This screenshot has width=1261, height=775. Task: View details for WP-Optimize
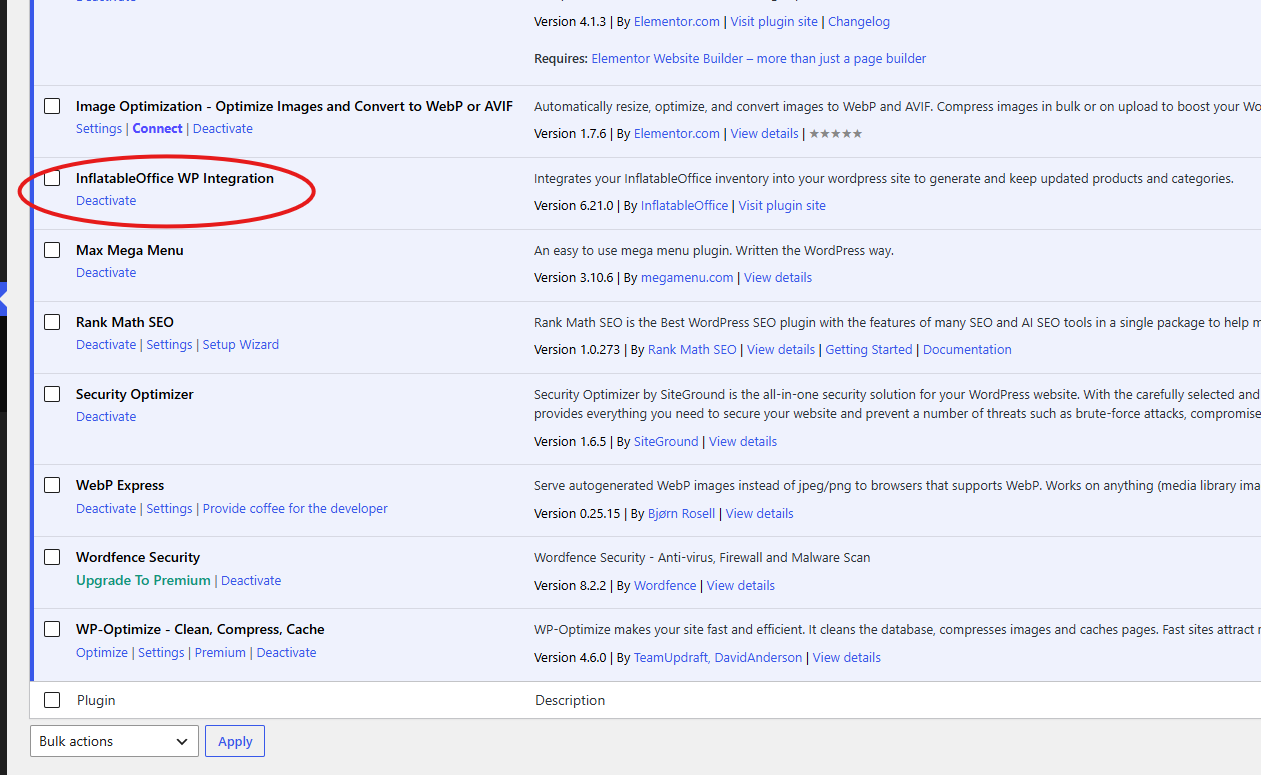(847, 657)
